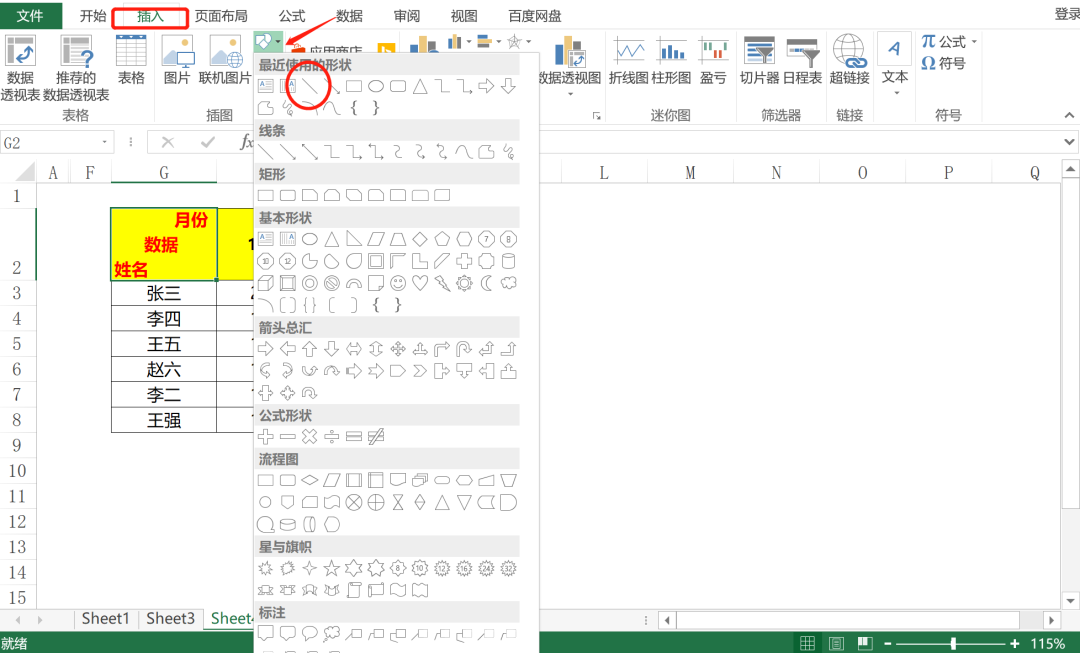Click the 115% zoom level
Viewport: 1080px width, 653px height.
point(1048,643)
